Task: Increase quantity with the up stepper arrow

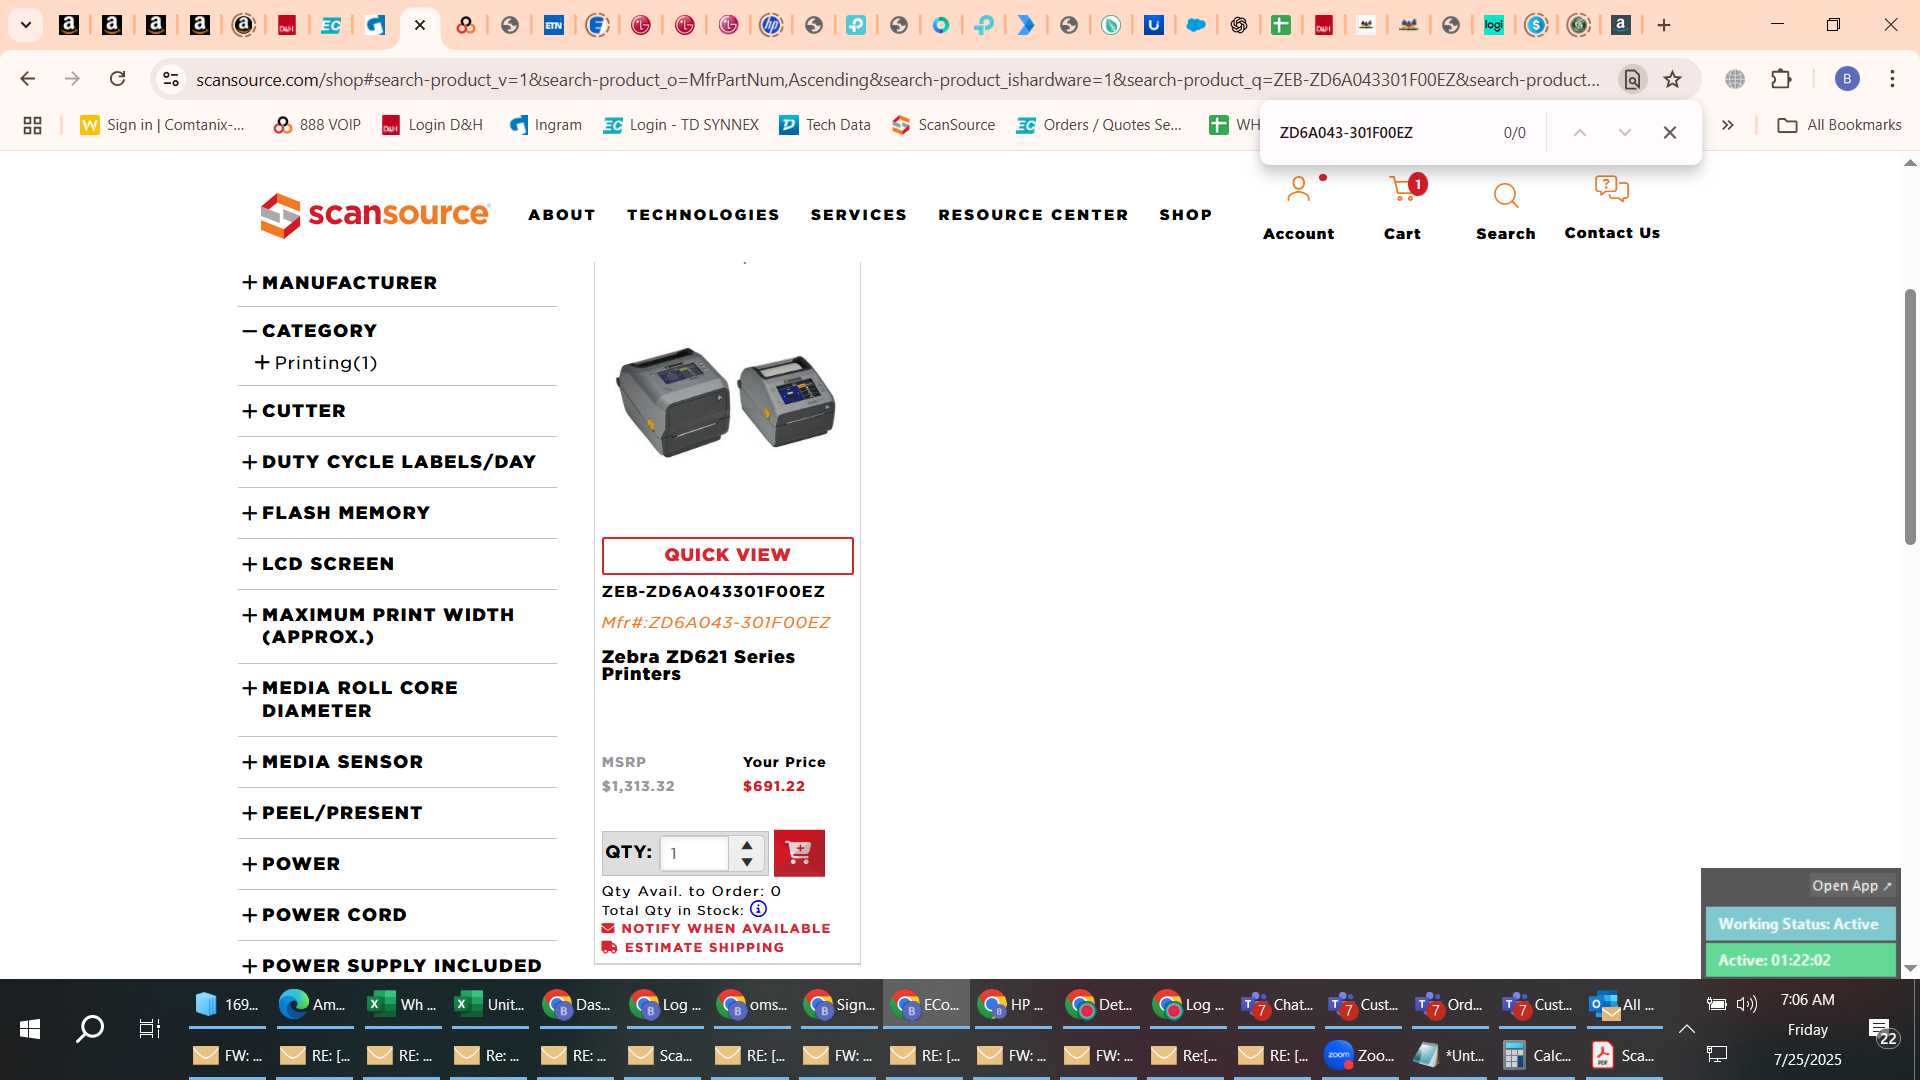Action: [x=747, y=845]
